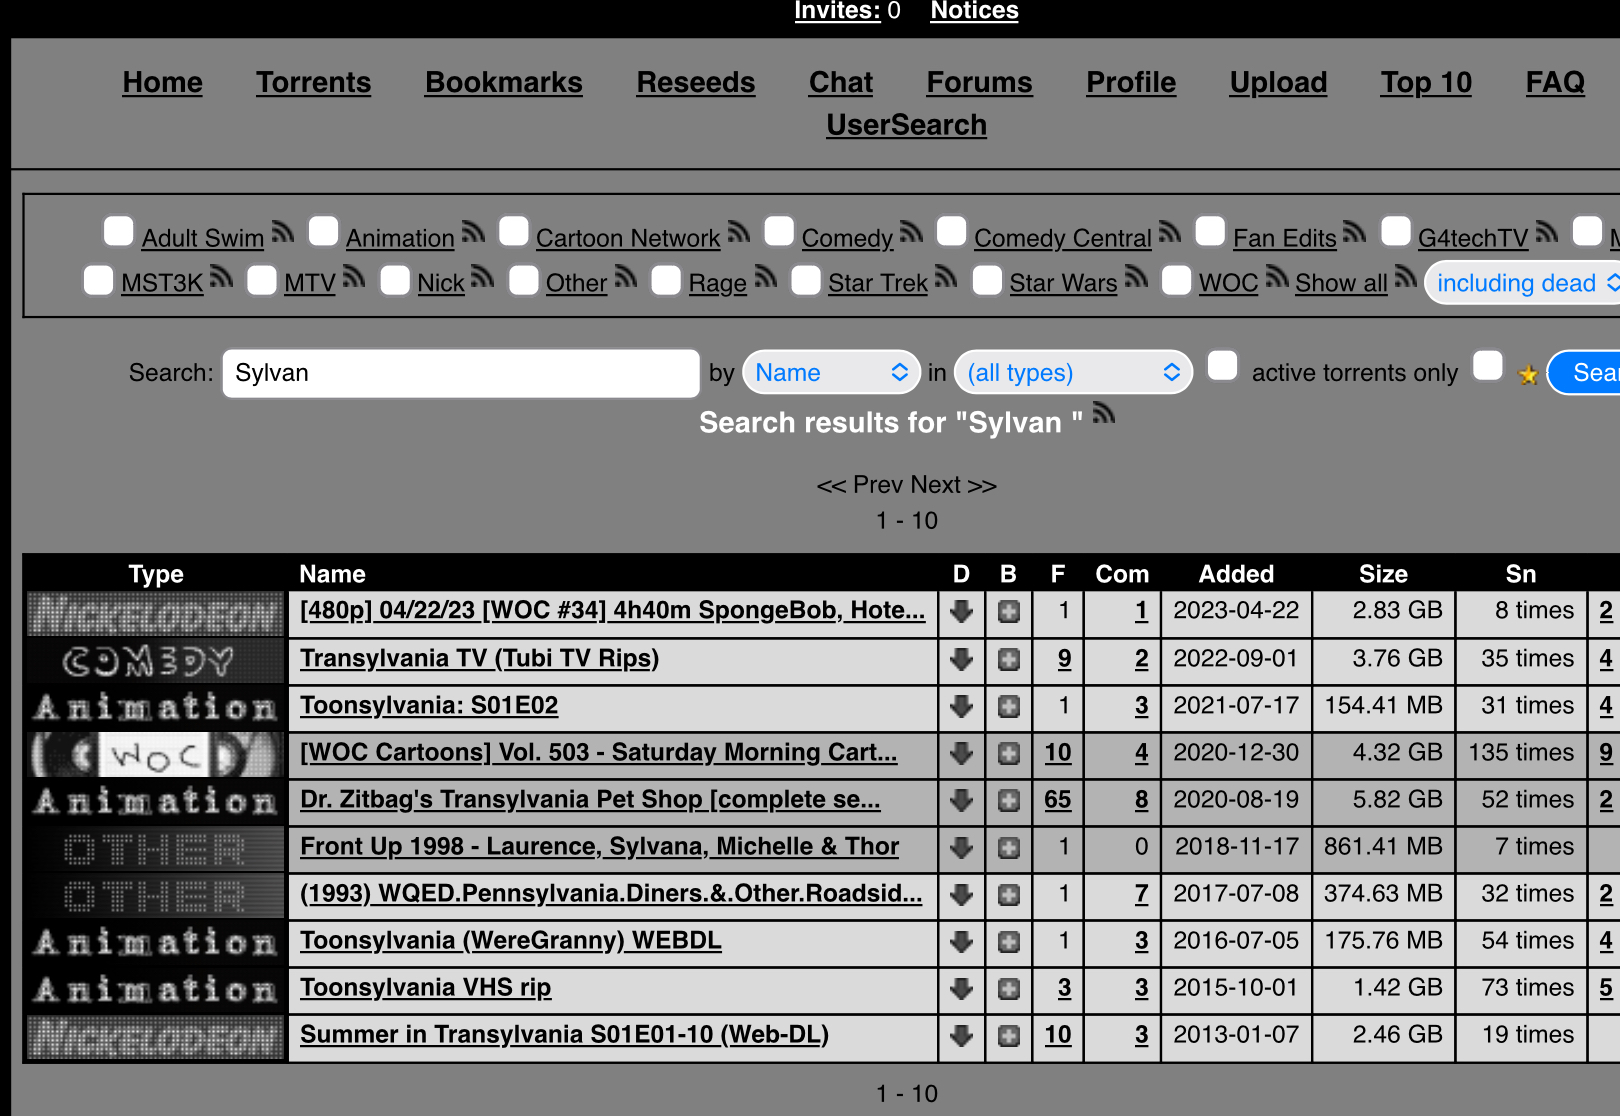Open the Rage RSS feed icon
Screen dimensions: 1620x1116
click(765, 277)
